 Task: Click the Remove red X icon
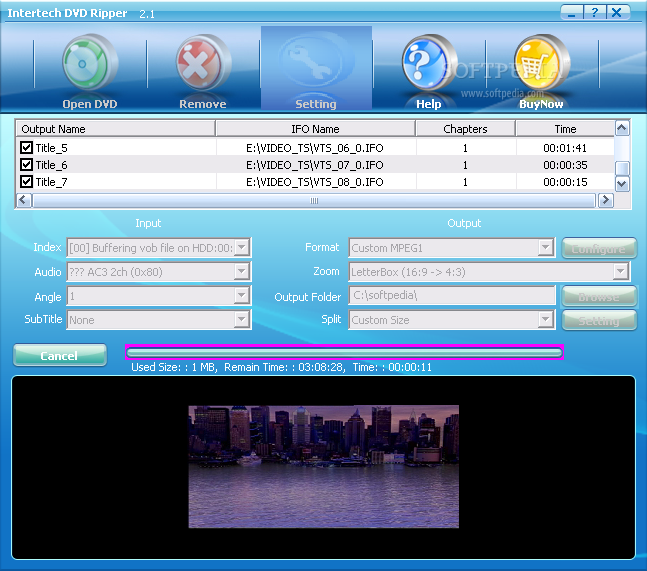pos(203,63)
